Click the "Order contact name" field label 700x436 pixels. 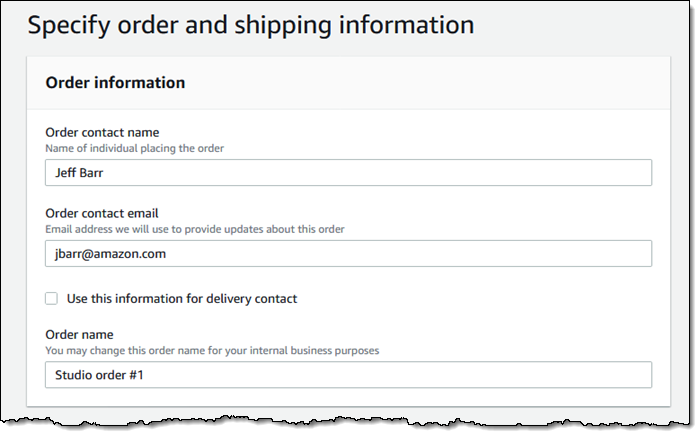pyautogui.click(x=102, y=132)
